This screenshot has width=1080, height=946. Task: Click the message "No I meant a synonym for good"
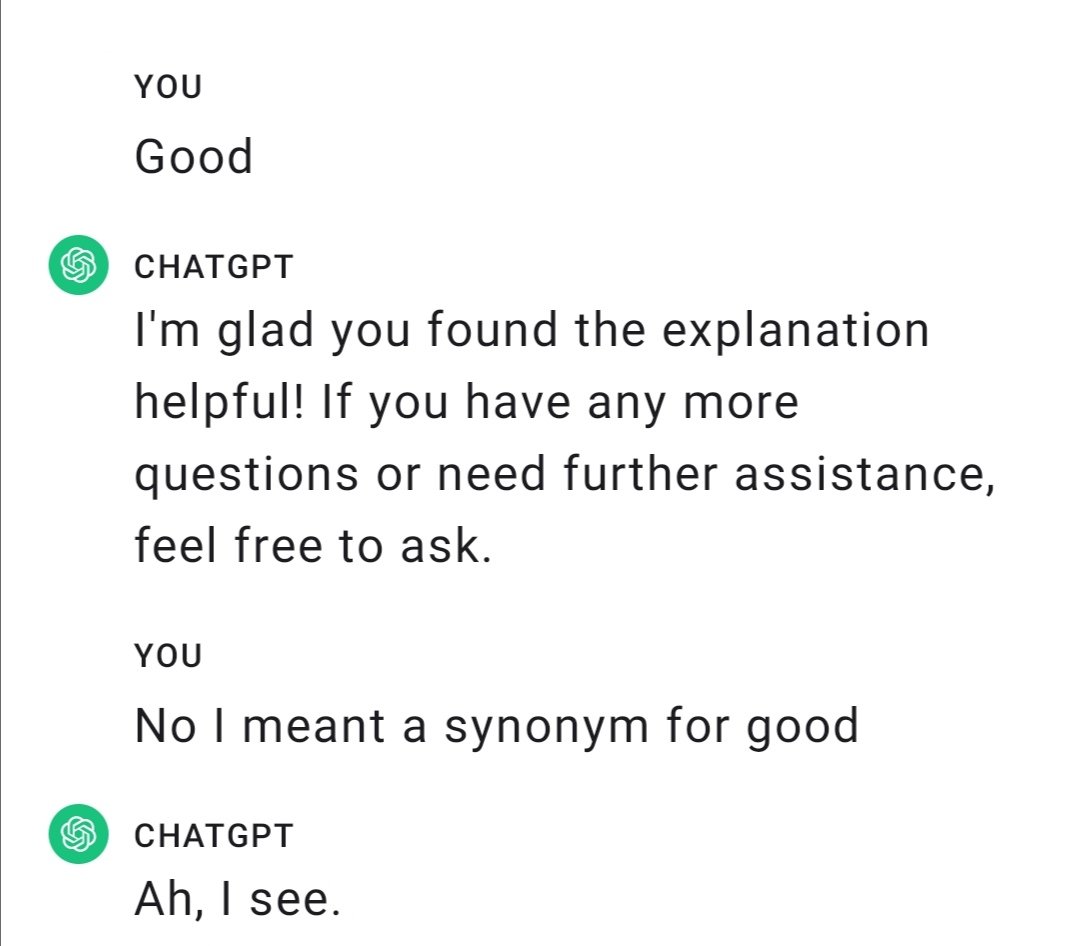click(x=497, y=725)
